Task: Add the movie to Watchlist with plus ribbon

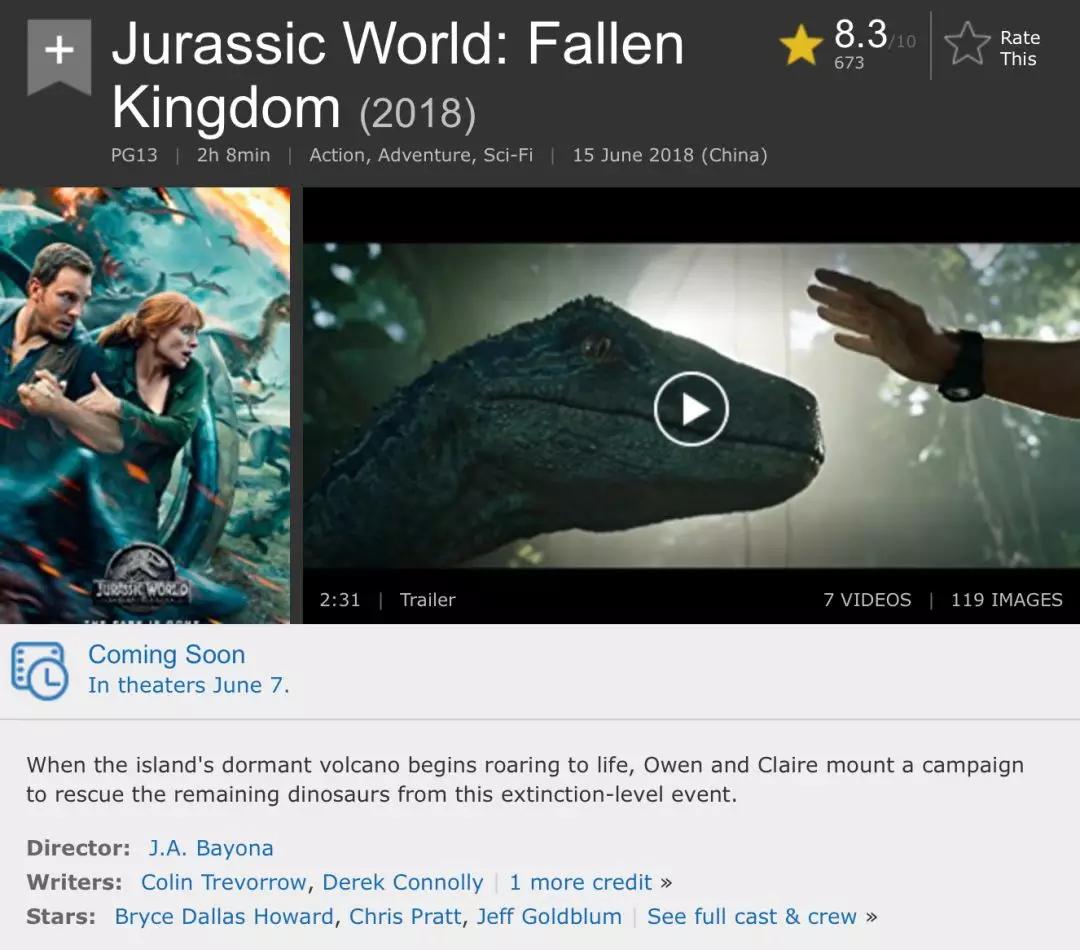Action: pyautogui.click(x=59, y=56)
